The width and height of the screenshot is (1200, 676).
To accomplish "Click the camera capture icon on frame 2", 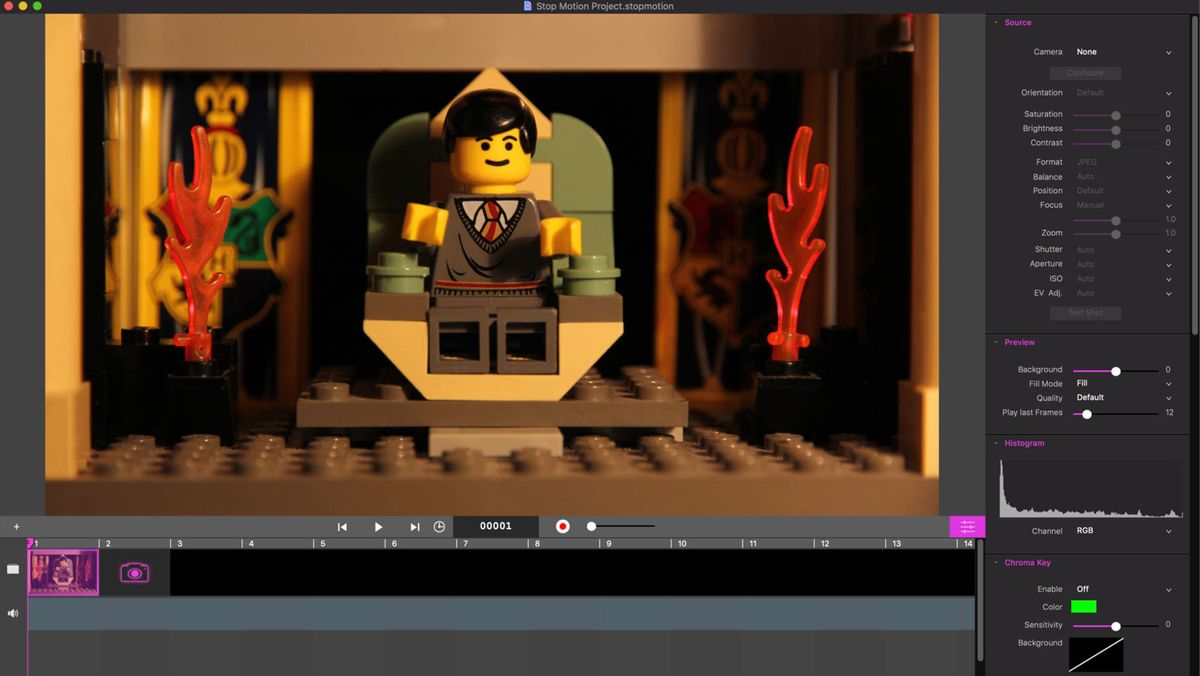I will tap(135, 572).
